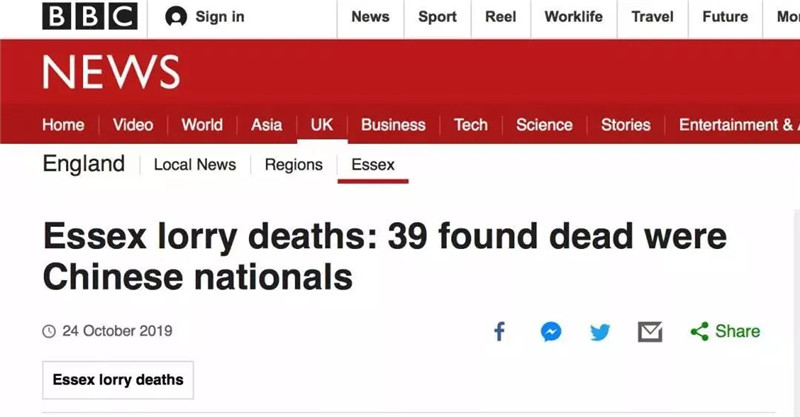The height and width of the screenshot is (417, 800).
Task: Click the Essex lorry deaths topic tag
Action: point(118,380)
